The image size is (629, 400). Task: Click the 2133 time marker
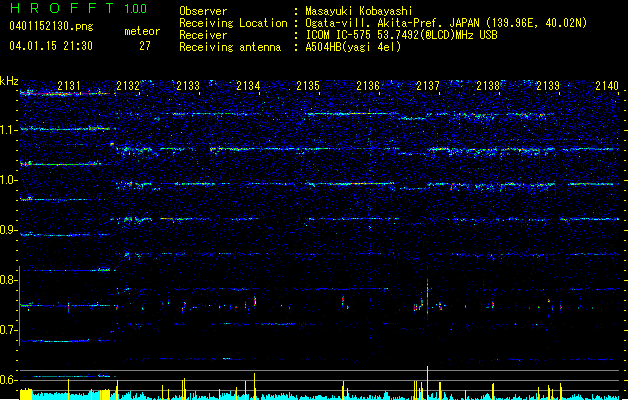pos(188,86)
